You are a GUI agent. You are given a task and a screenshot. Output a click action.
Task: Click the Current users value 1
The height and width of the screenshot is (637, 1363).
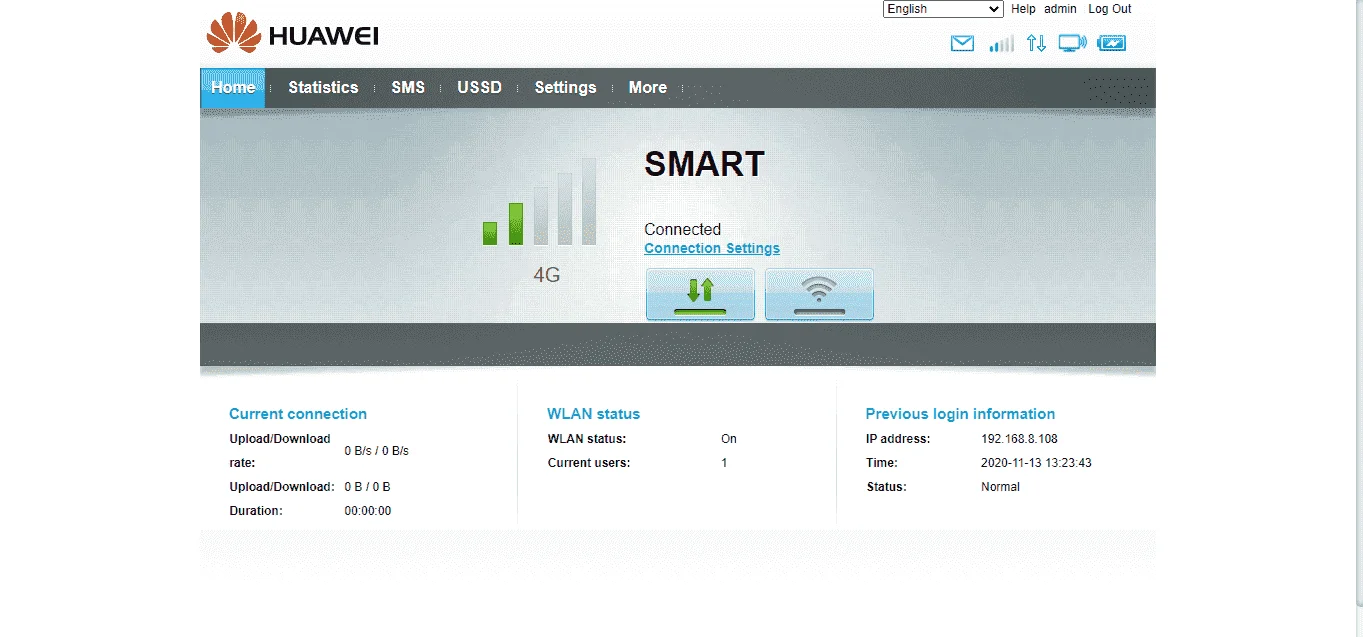point(725,463)
